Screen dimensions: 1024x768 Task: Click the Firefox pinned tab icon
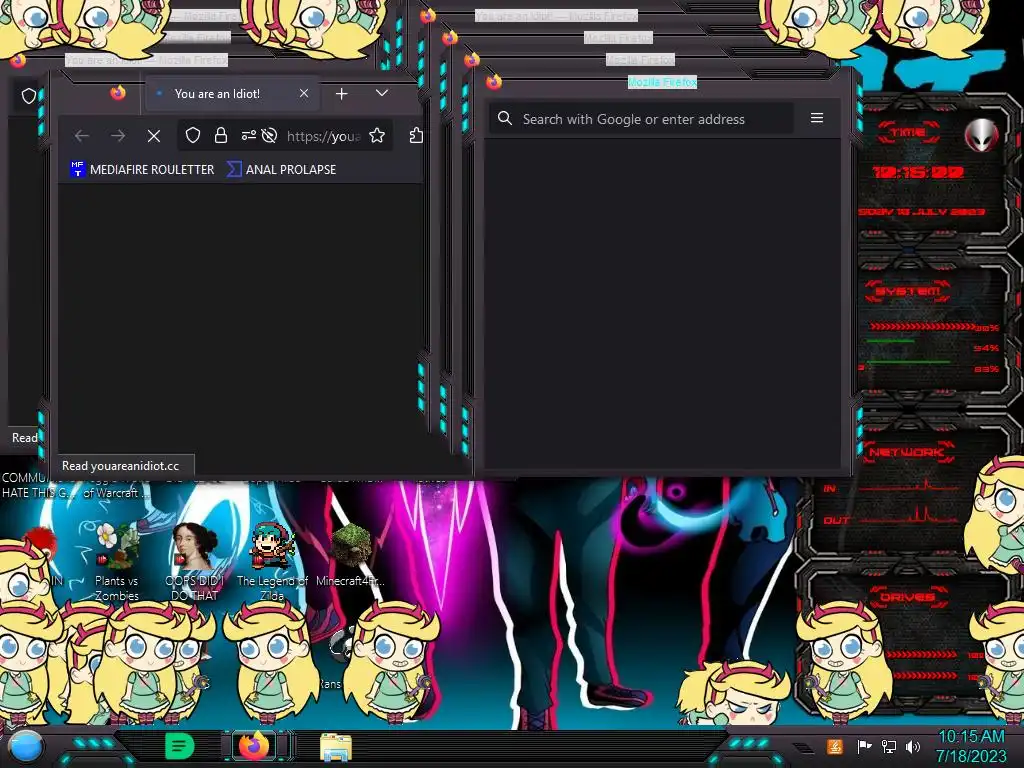(x=118, y=93)
